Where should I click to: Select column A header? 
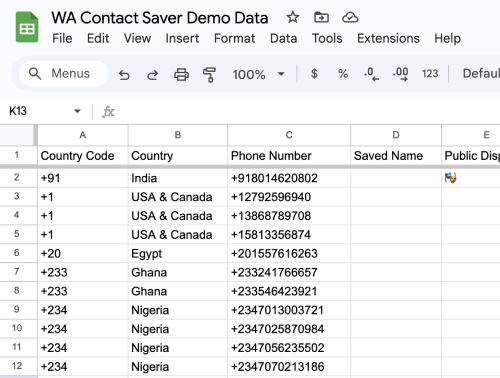pyautogui.click(x=83, y=135)
